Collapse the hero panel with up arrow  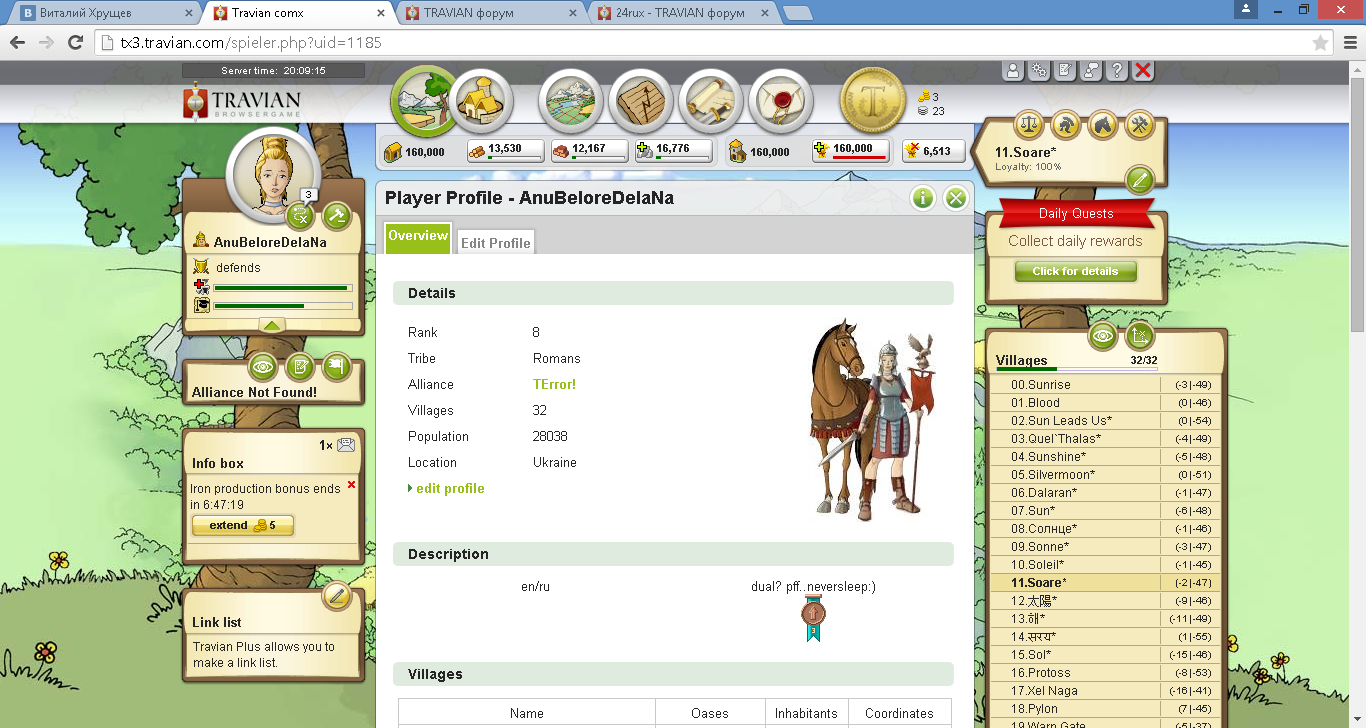coord(273,325)
